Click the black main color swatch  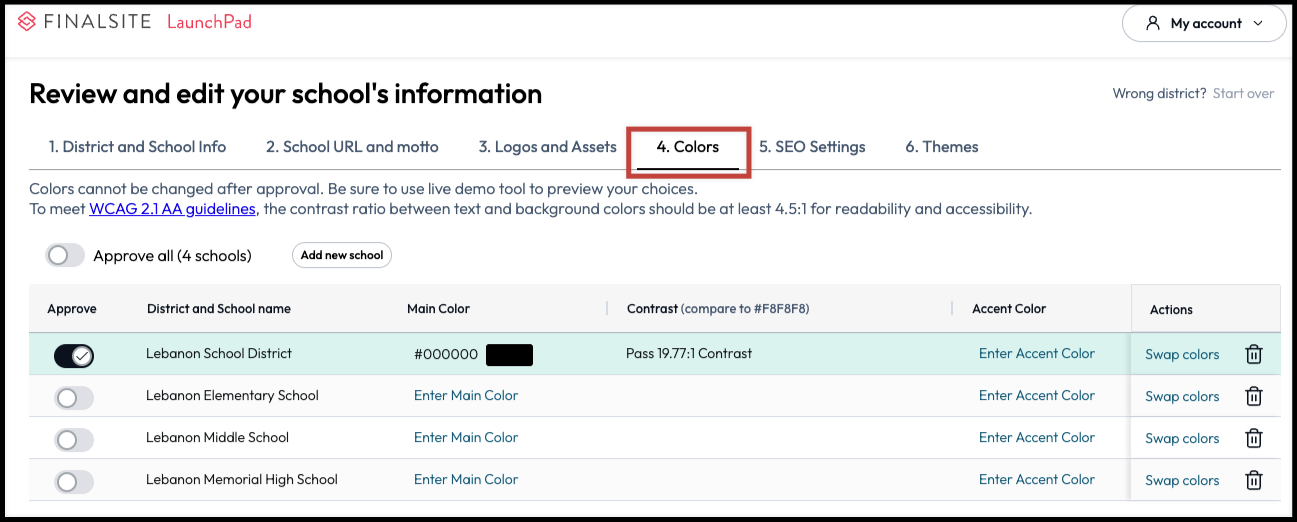509,355
